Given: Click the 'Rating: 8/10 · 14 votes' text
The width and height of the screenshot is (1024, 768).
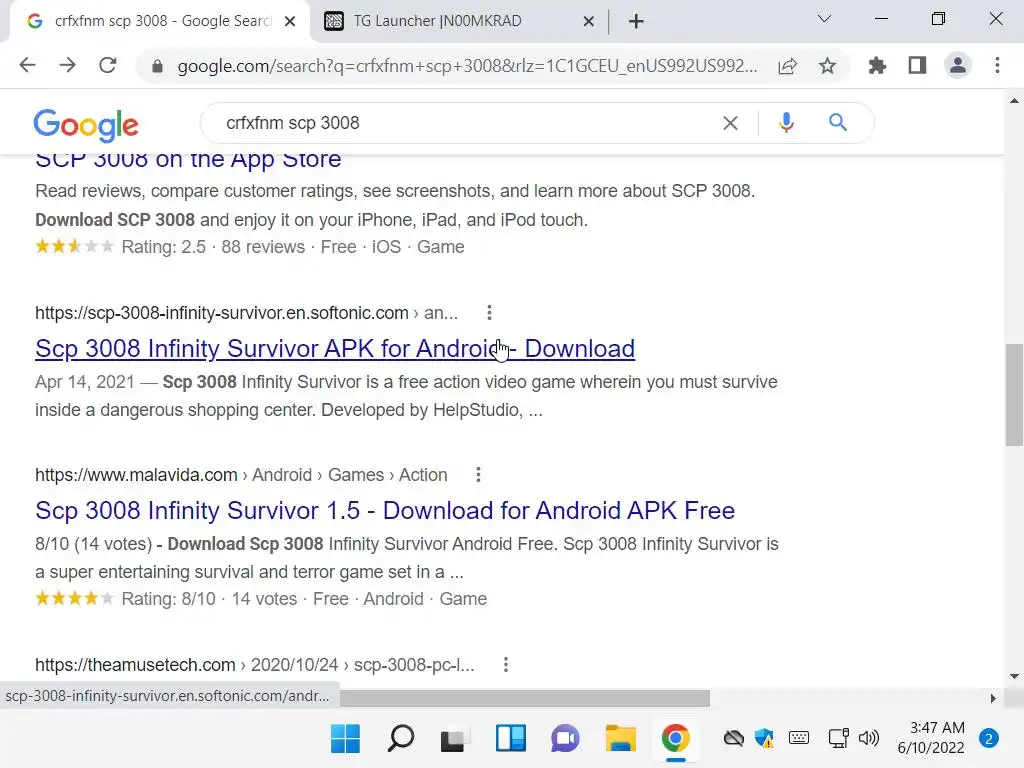Looking at the screenshot, I should point(209,599).
